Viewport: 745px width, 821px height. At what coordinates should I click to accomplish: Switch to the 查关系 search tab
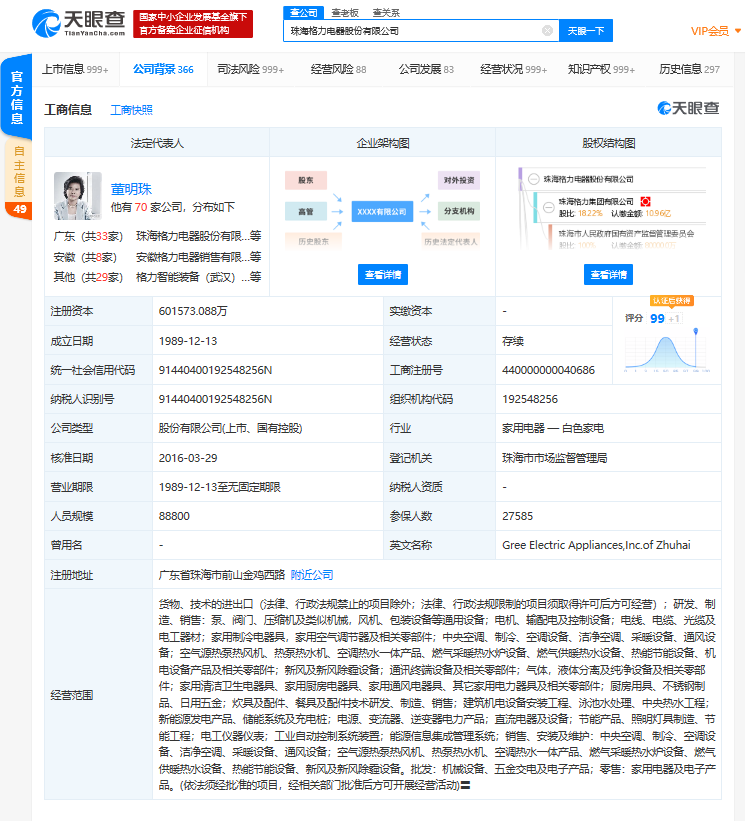click(x=386, y=13)
